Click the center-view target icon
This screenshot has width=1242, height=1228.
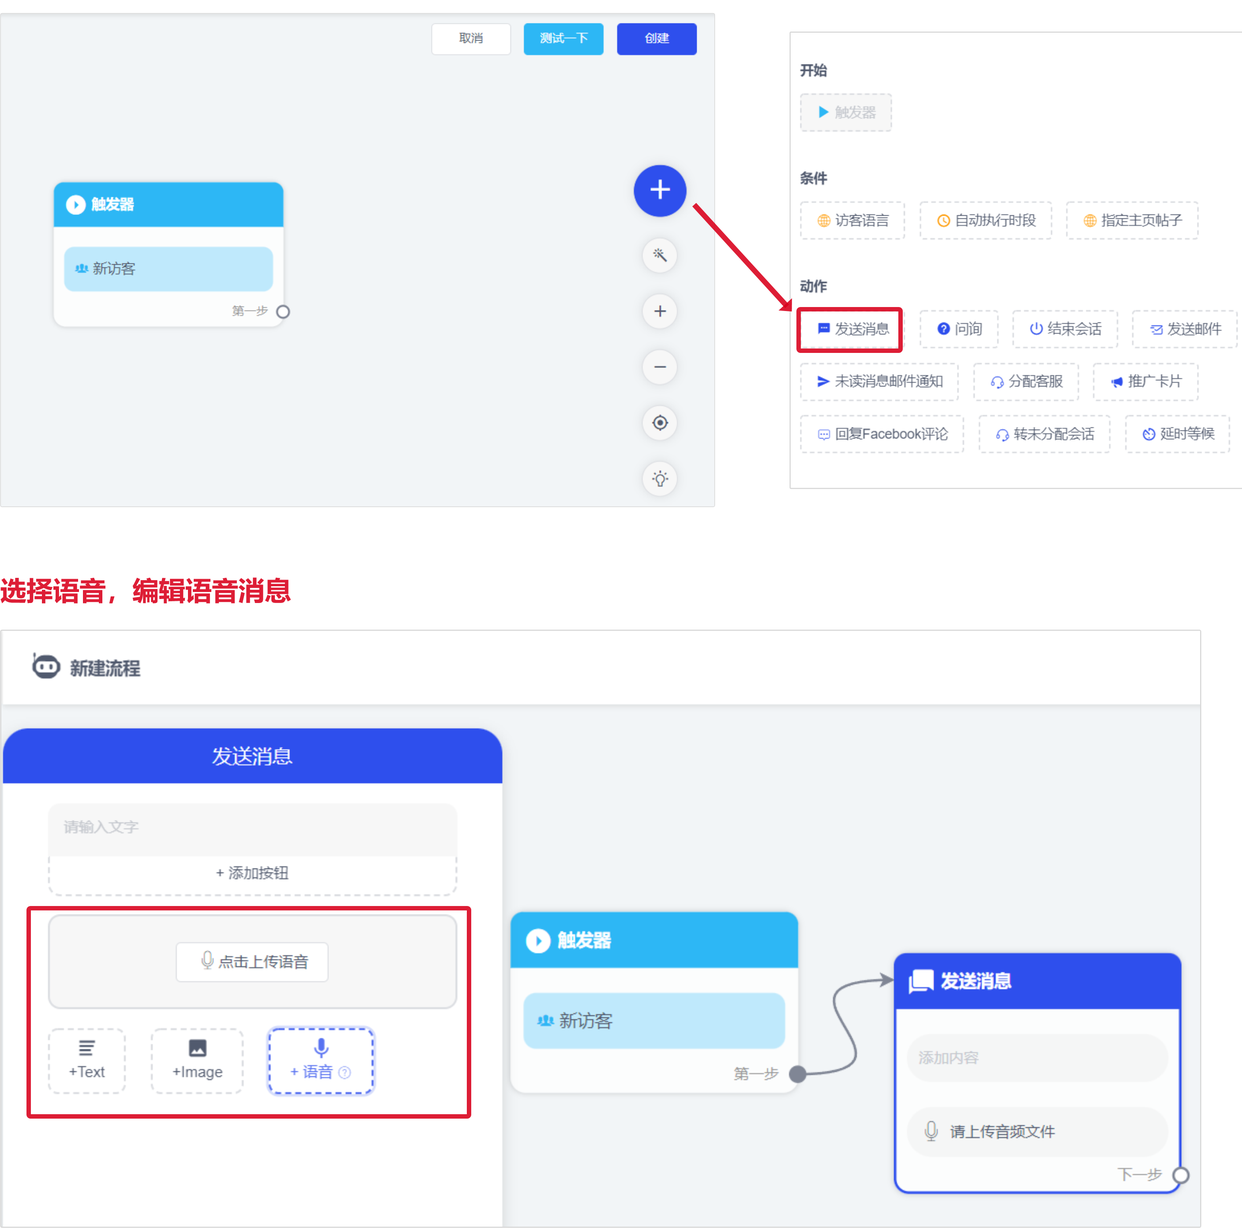point(660,423)
